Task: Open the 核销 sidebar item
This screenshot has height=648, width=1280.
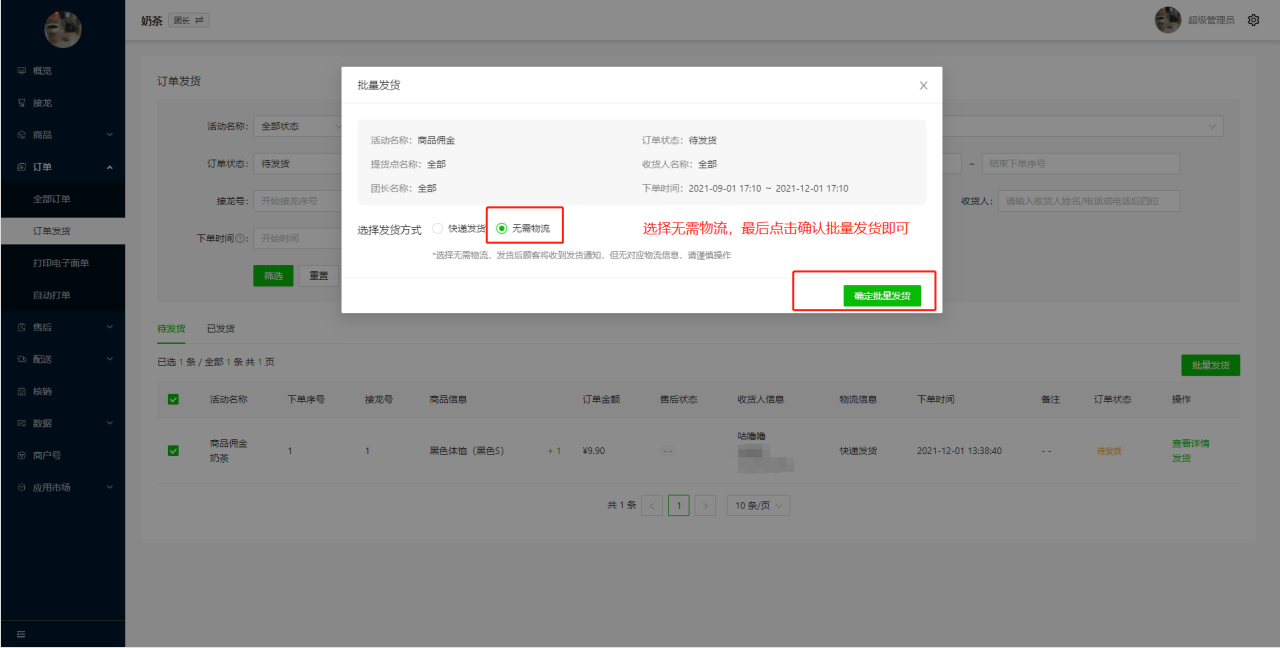Action: 62,391
